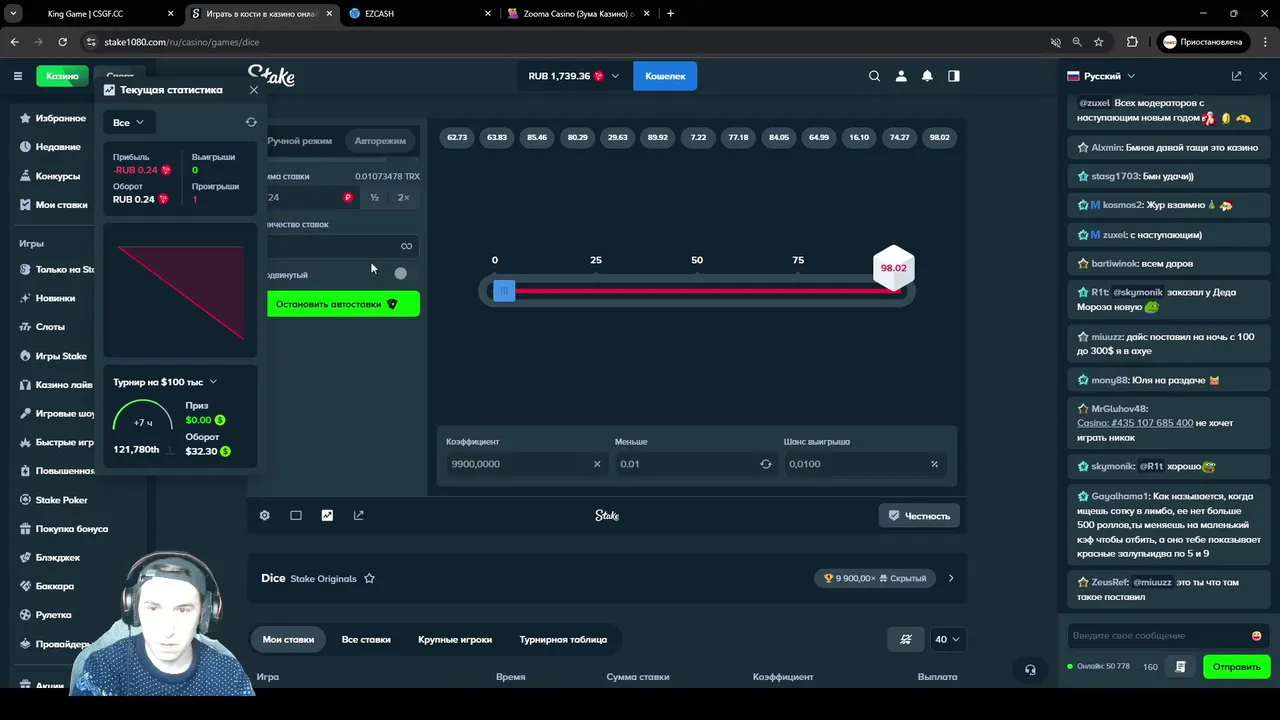Screen dimensions: 1280x720
Task: Click the 62.73 past result chip
Action: click(457, 137)
